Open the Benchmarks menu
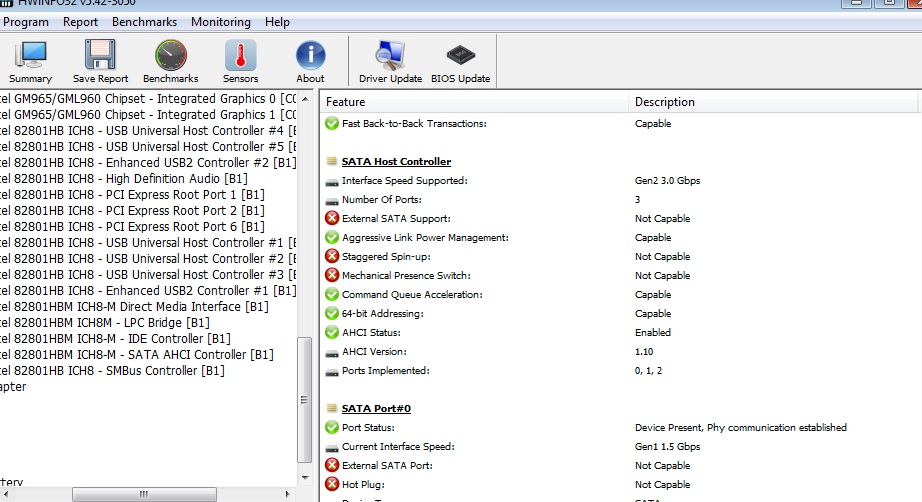This screenshot has width=922, height=502. pos(144,22)
